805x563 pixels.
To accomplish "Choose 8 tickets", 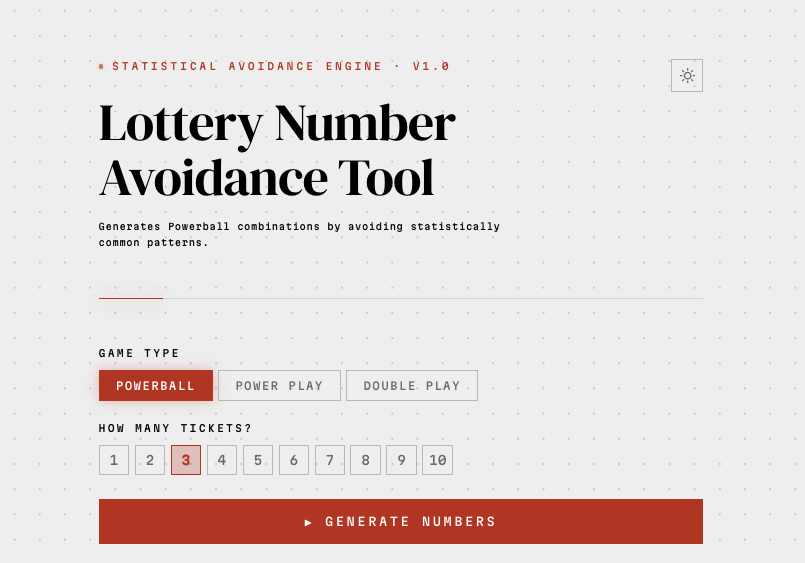I will (366, 460).
